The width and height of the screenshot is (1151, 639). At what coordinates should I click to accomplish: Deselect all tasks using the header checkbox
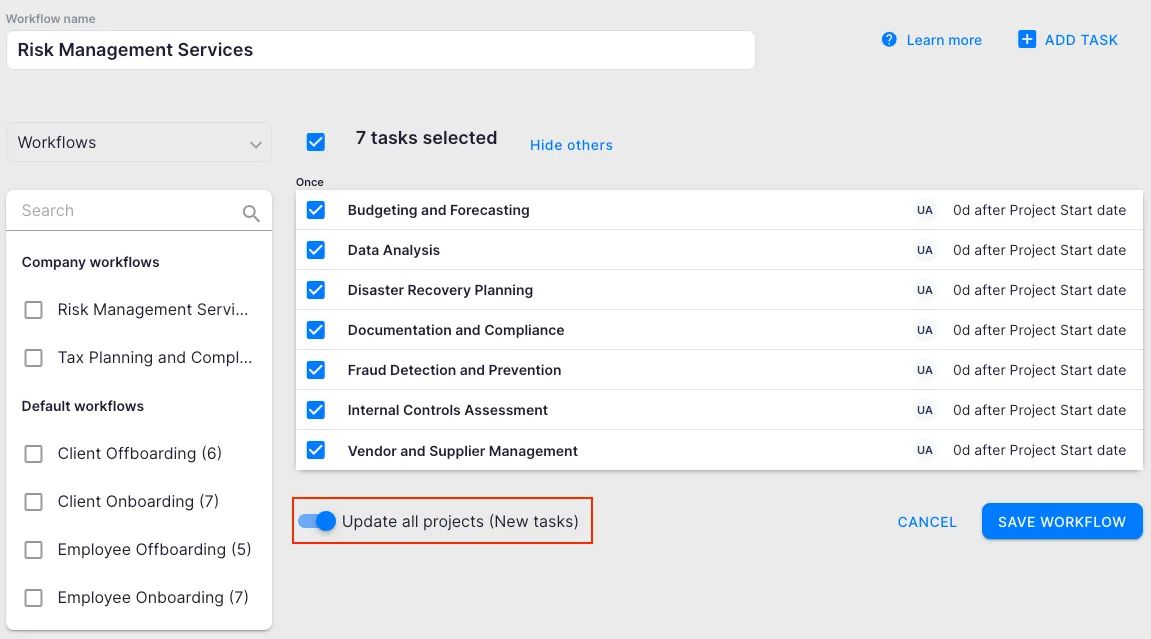[316, 142]
